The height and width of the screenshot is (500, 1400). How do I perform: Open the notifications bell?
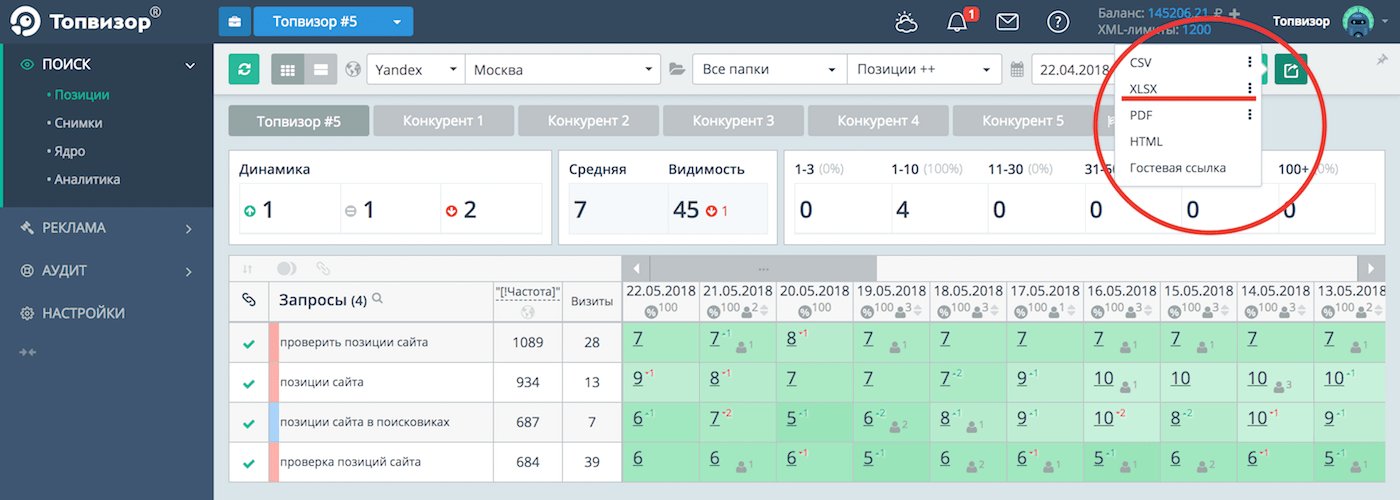[x=959, y=21]
